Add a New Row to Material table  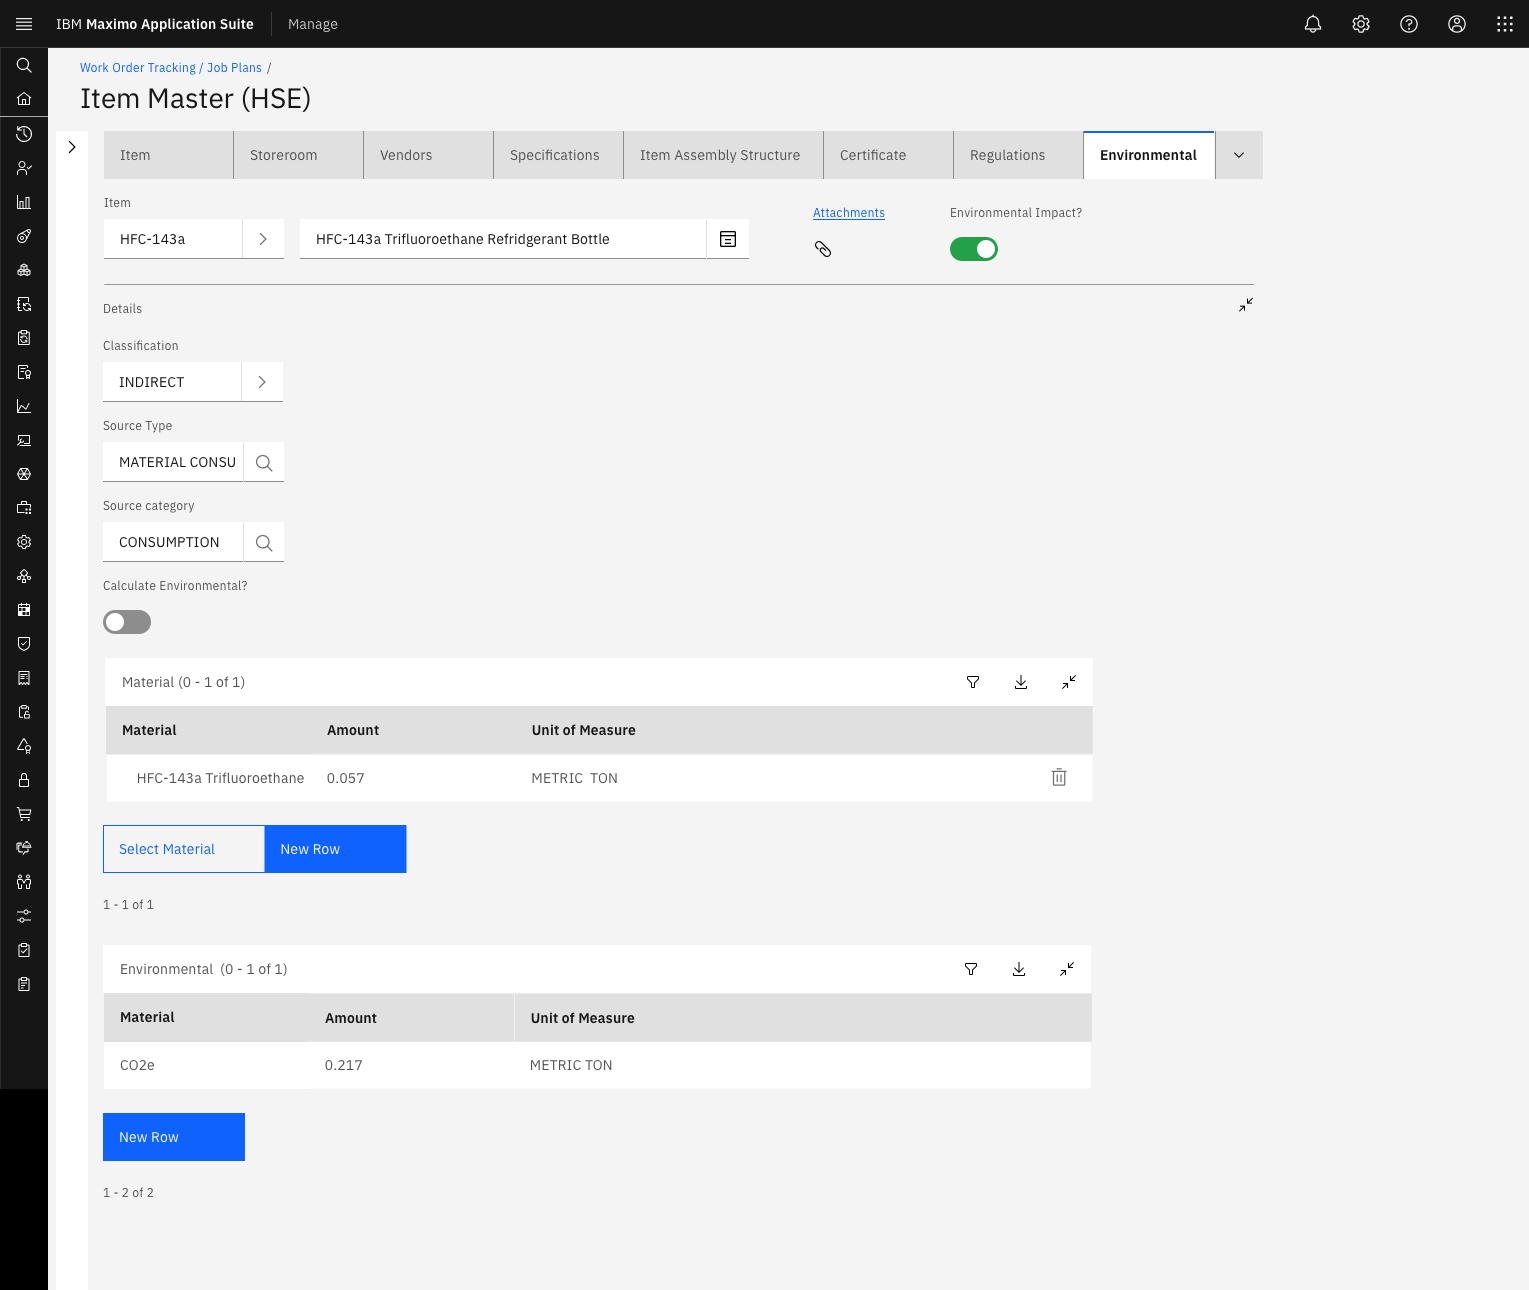(x=335, y=849)
